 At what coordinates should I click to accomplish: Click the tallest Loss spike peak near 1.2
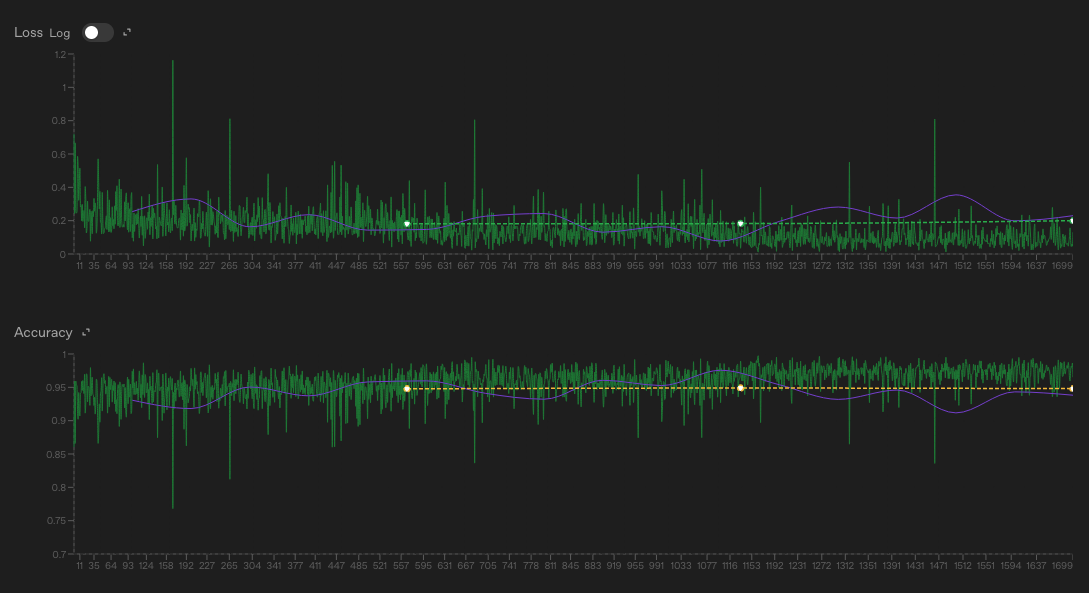pos(173,61)
